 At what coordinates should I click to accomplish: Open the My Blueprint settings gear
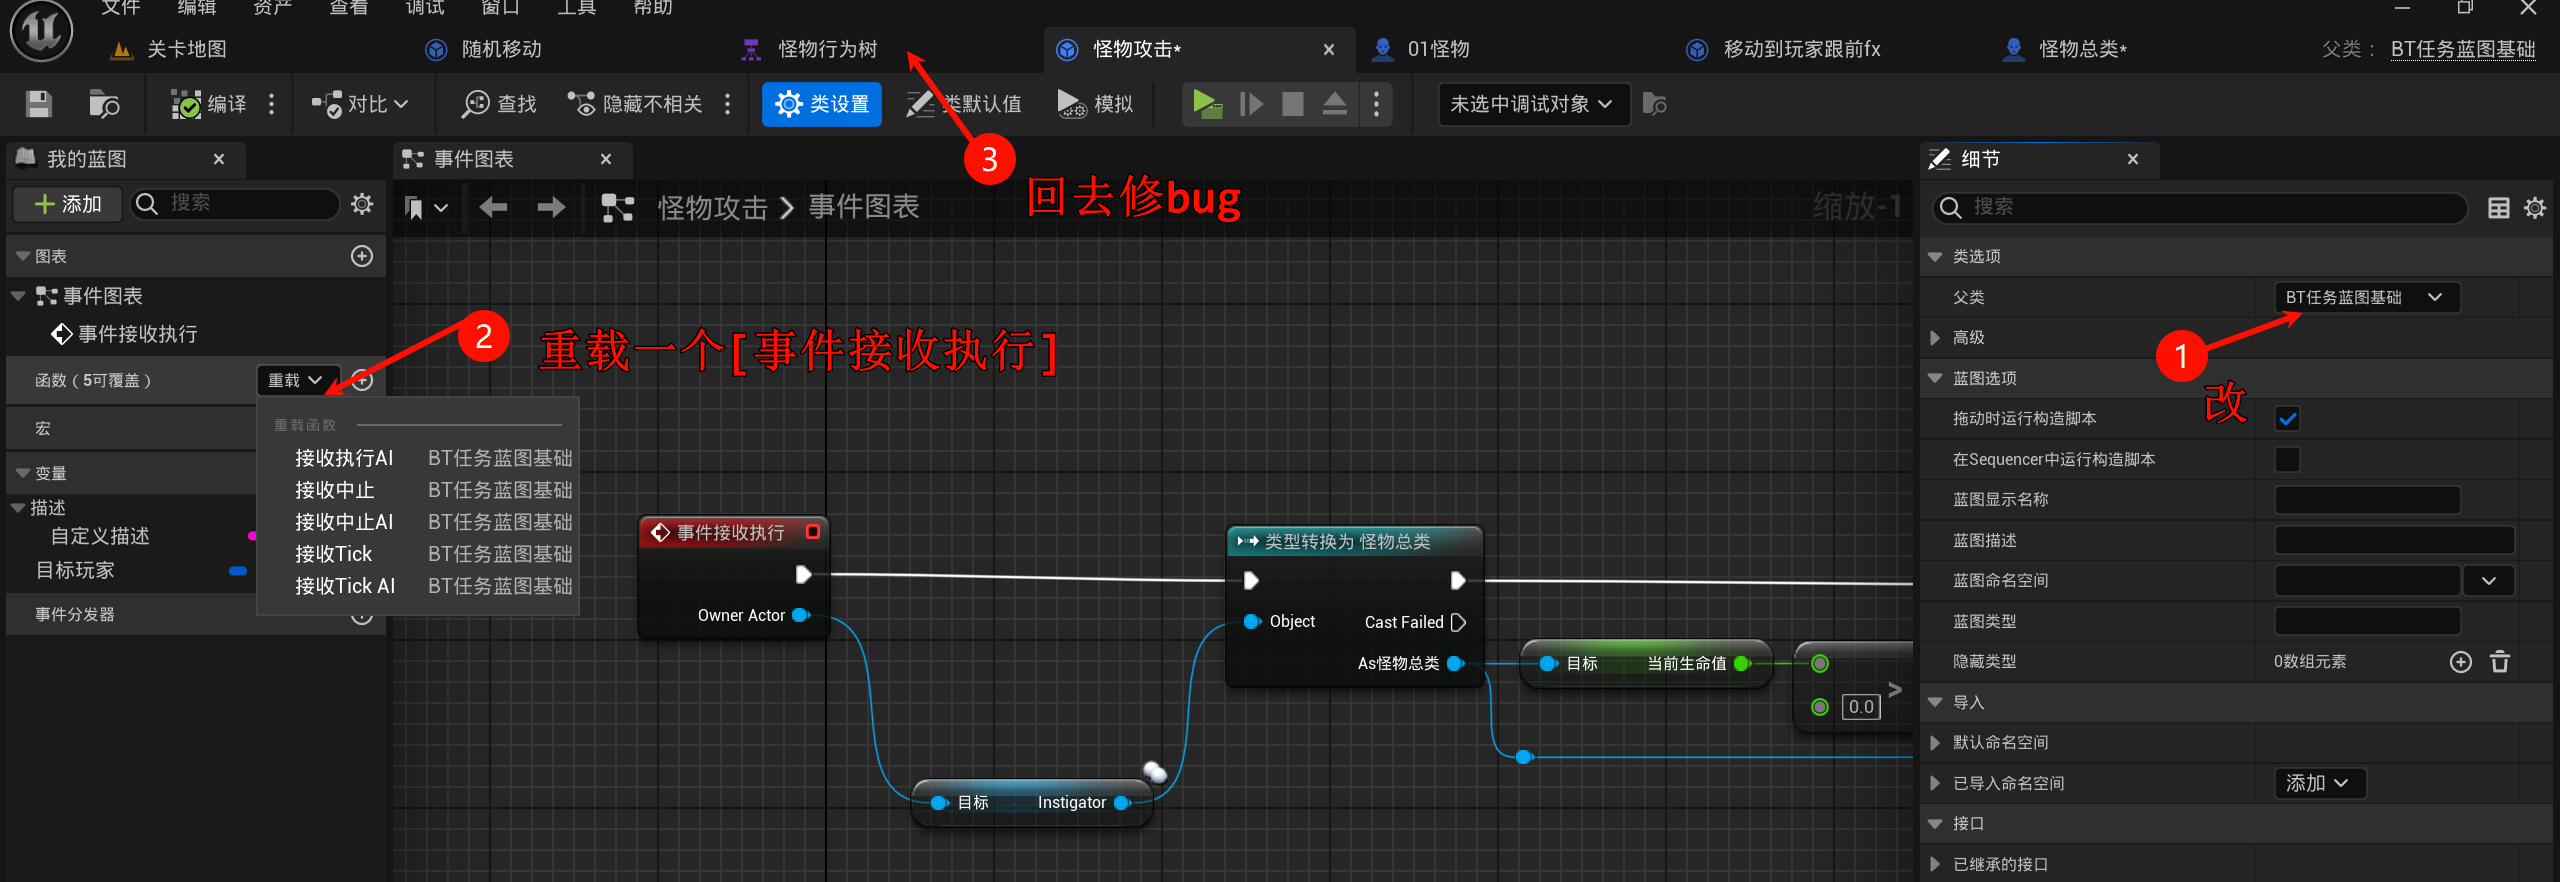[362, 204]
